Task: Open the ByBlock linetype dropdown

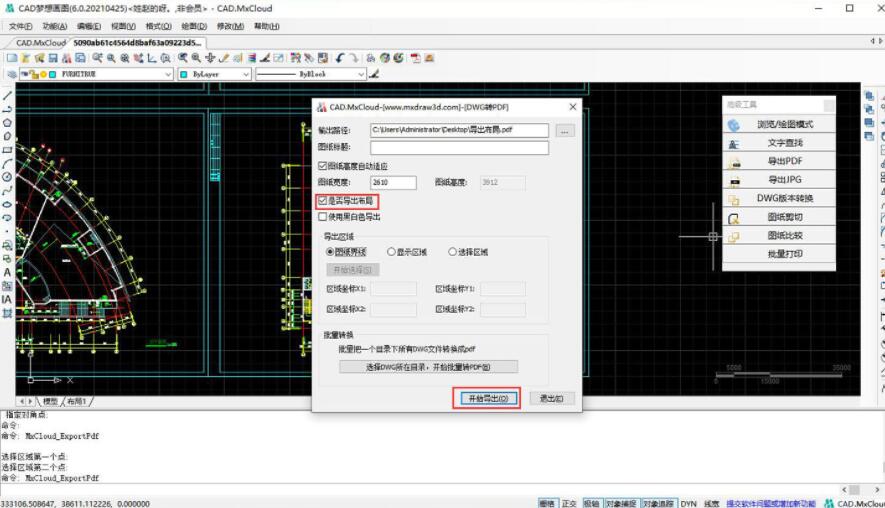Action: [361, 74]
